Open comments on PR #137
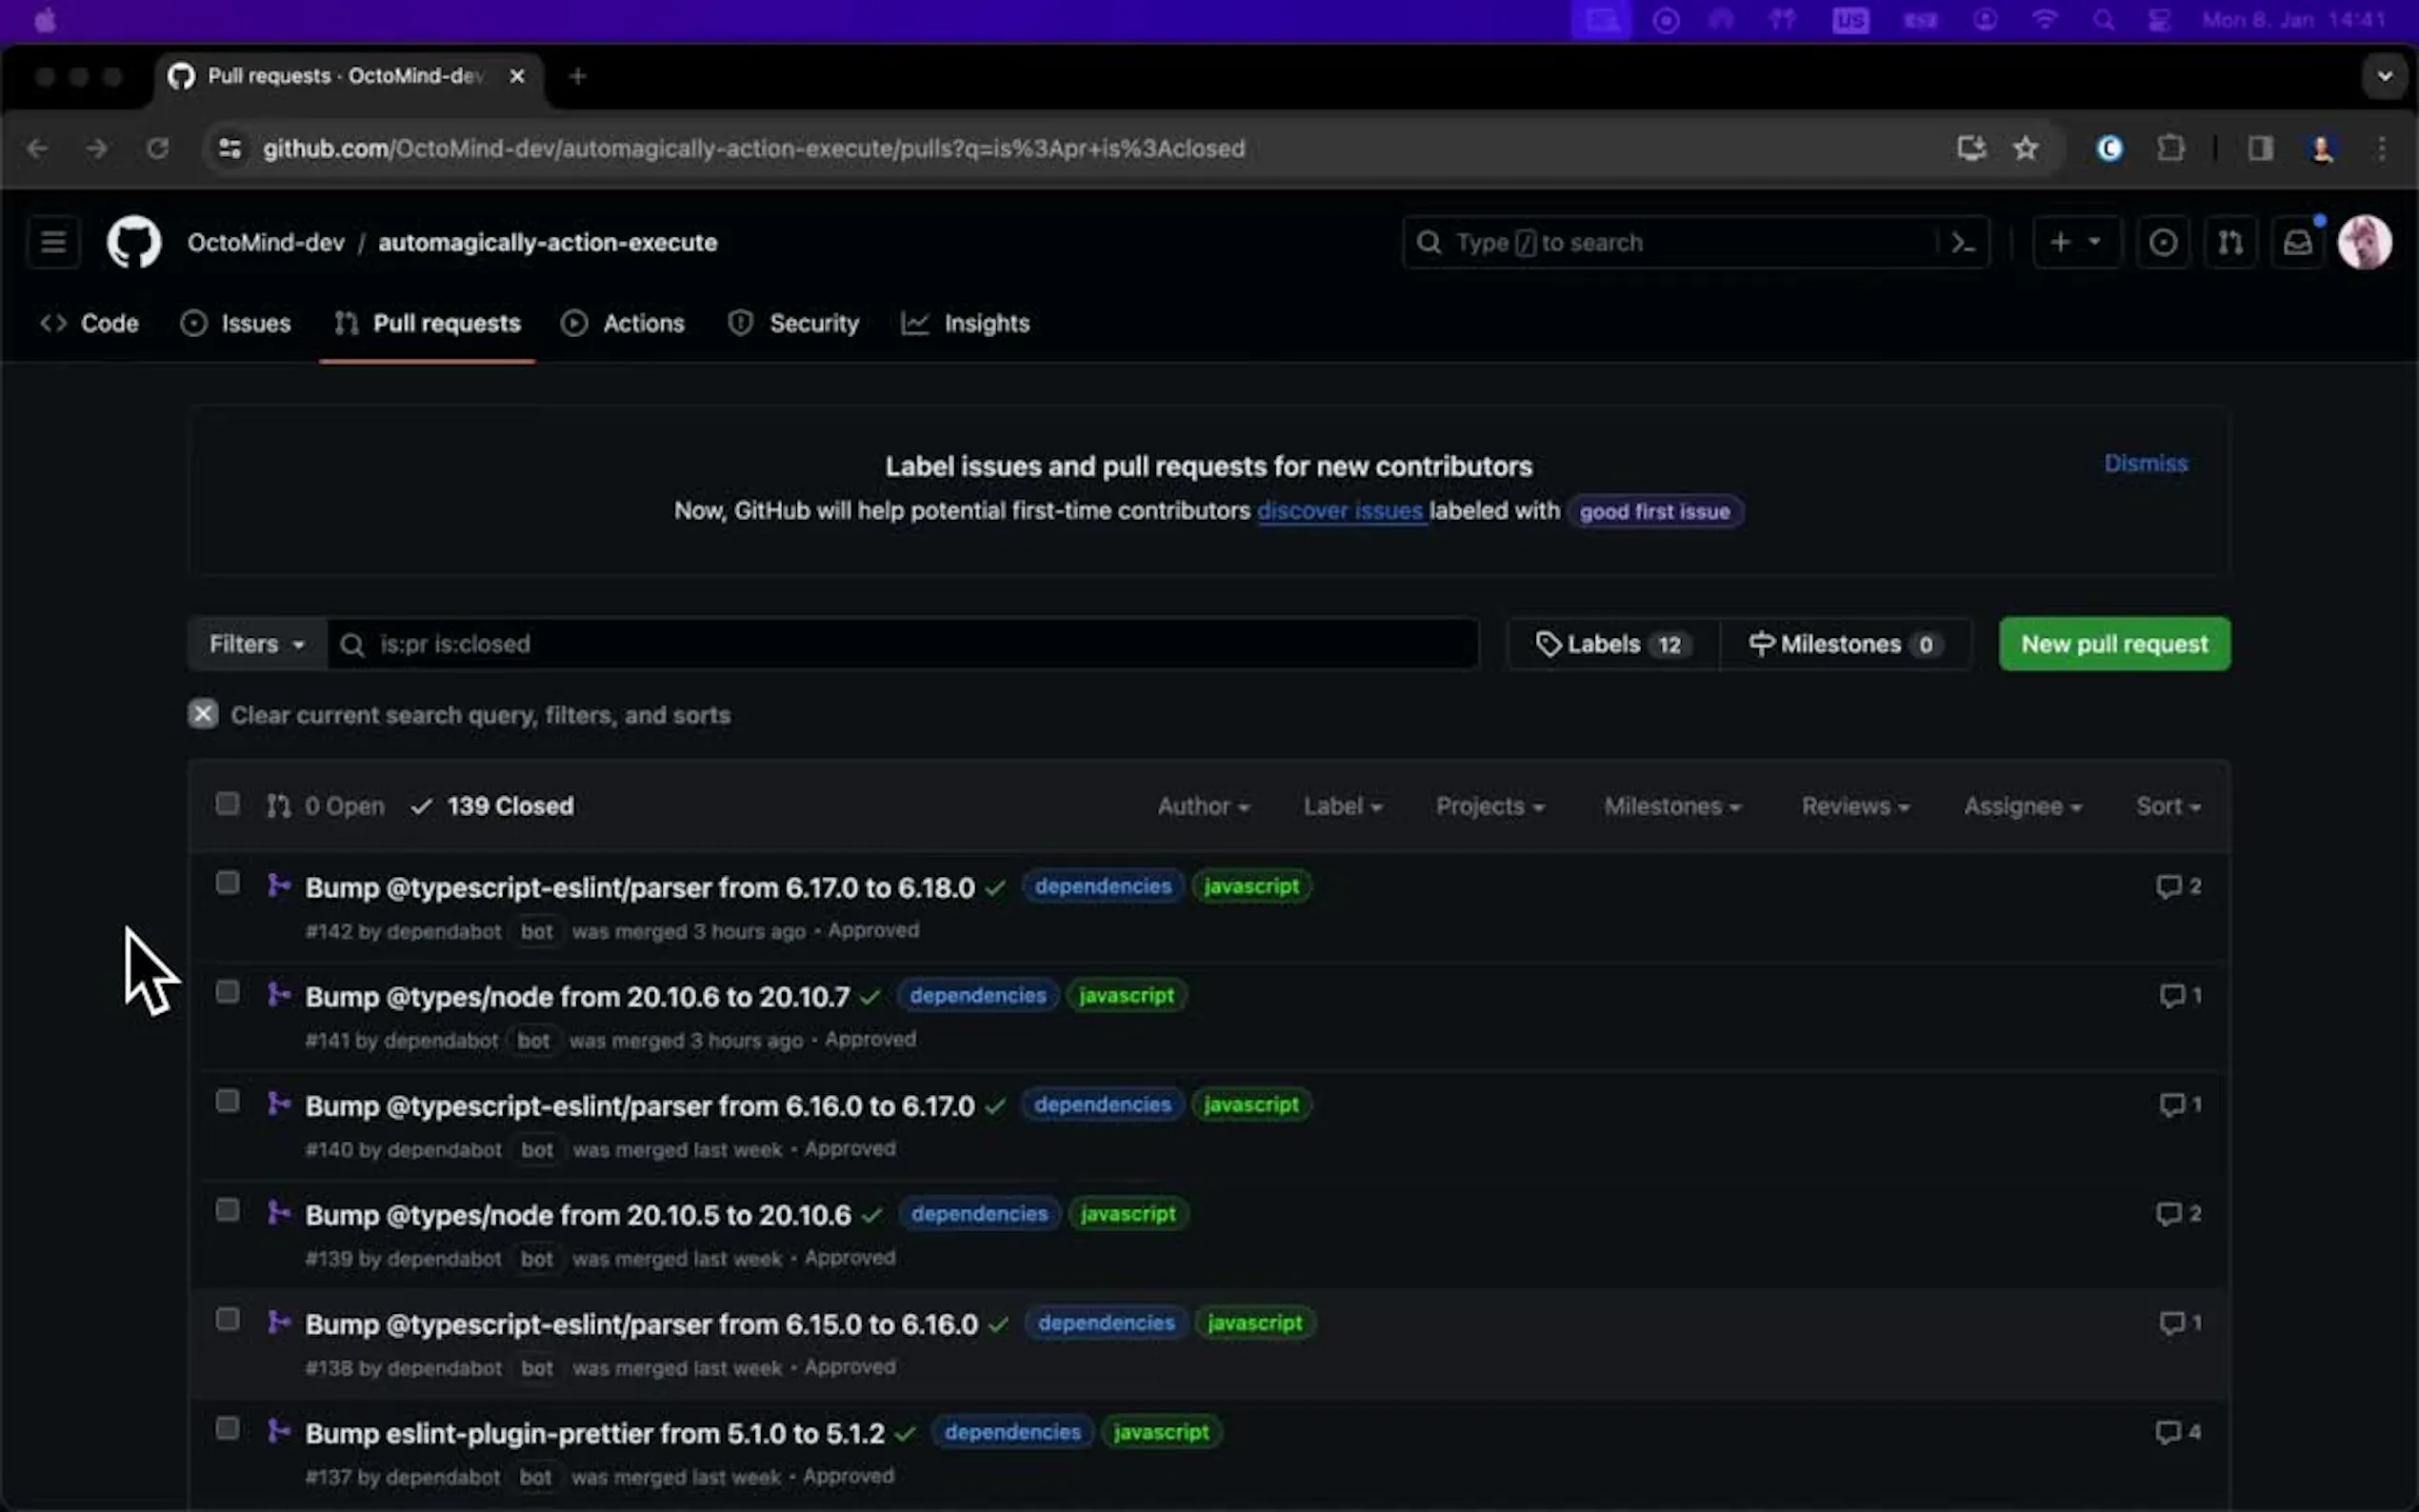Screen dimensions: 2419x1512 pyautogui.click(x=2178, y=1432)
